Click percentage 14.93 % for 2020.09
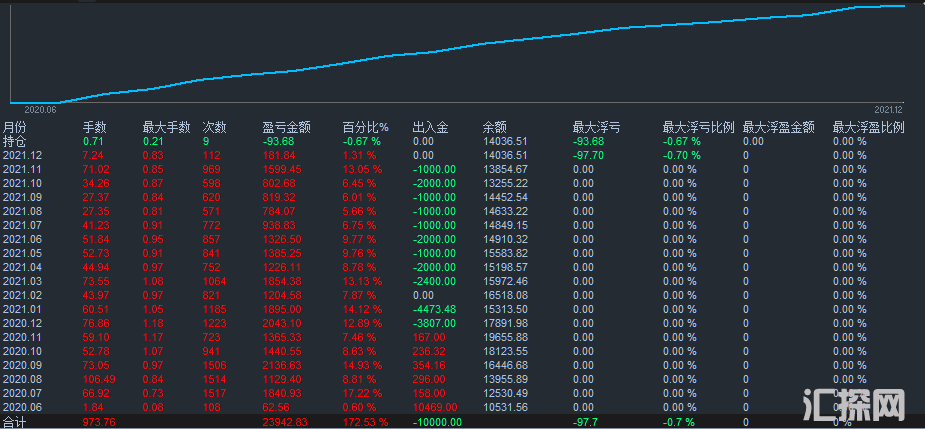This screenshot has height=429, width=925. [x=363, y=365]
